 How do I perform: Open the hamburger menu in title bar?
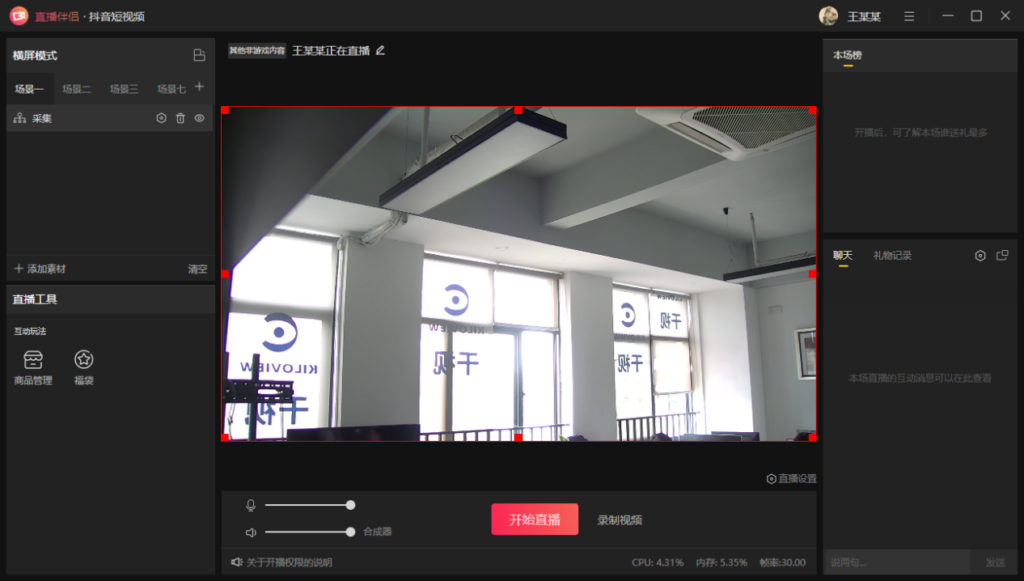[908, 16]
